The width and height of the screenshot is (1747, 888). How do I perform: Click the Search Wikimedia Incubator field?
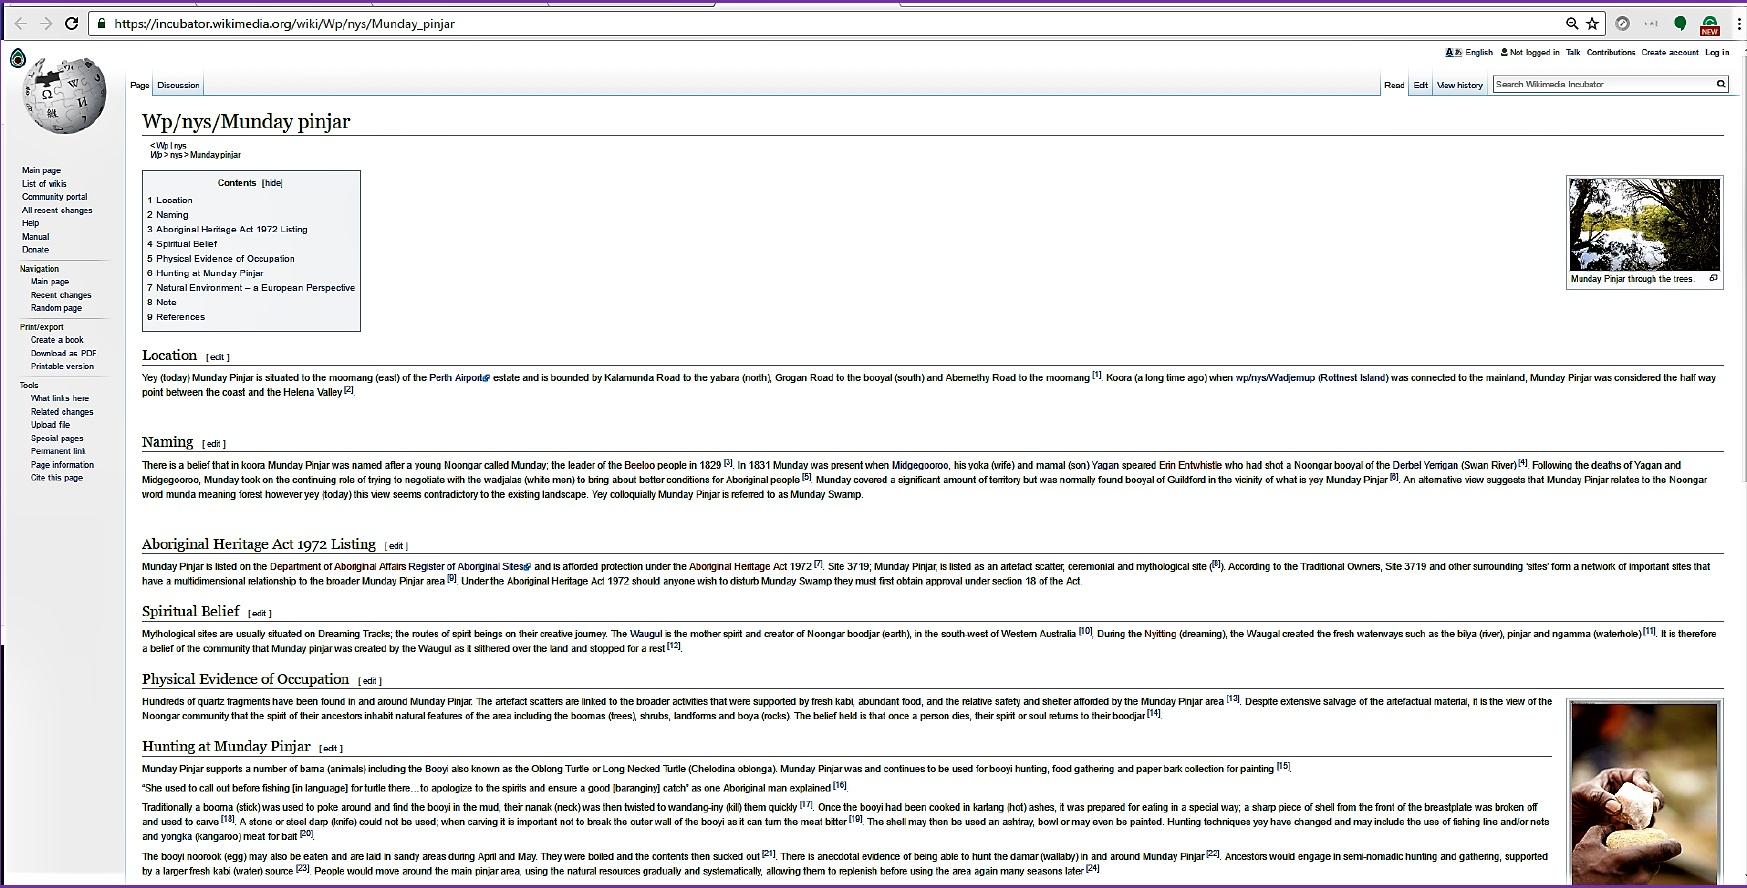(x=1602, y=84)
